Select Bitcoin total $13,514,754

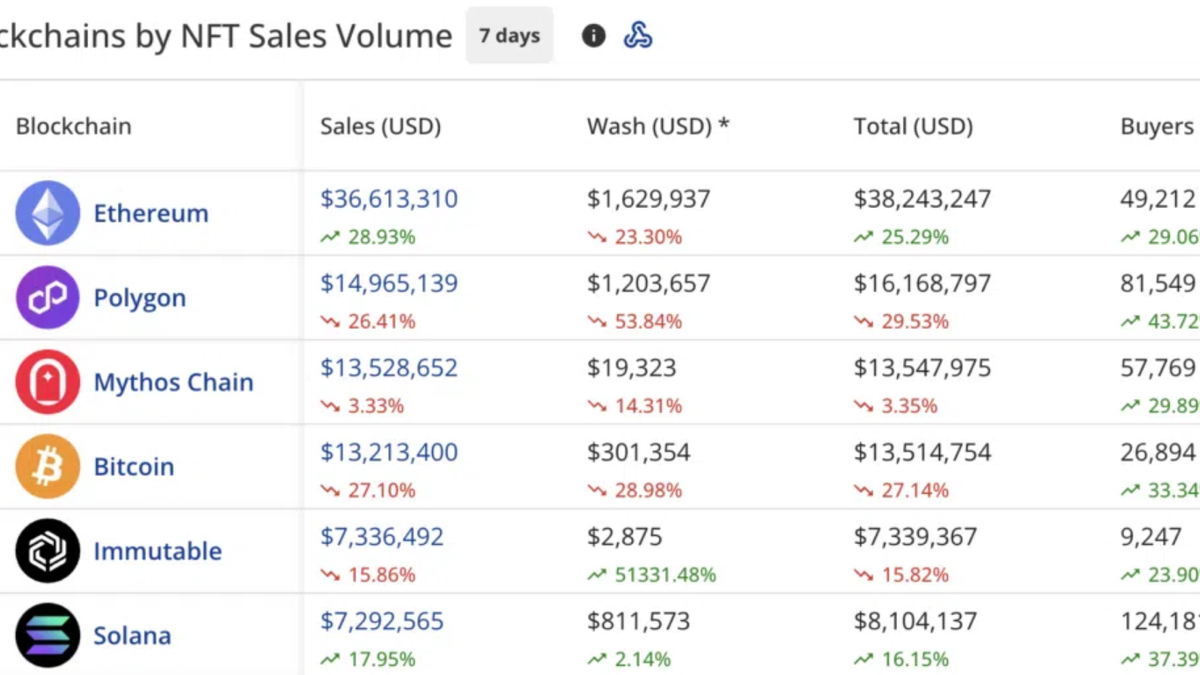[923, 452]
